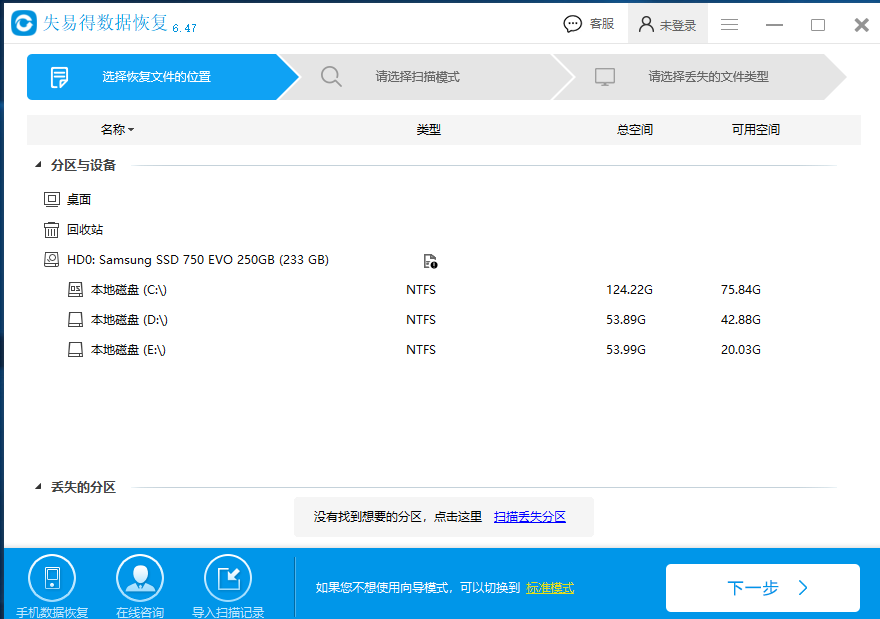880x619 pixels.
Task: Select the 桌面 desktop entry
Action: coord(79,200)
